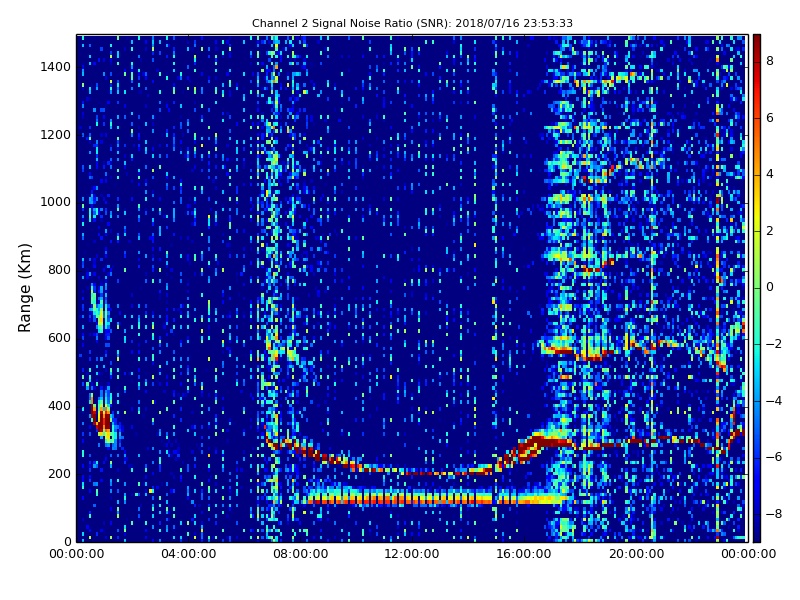This screenshot has width=800, height=600.
Task: Click the plot title with the 2018/07/16 timestamp
Action: tap(412, 23)
